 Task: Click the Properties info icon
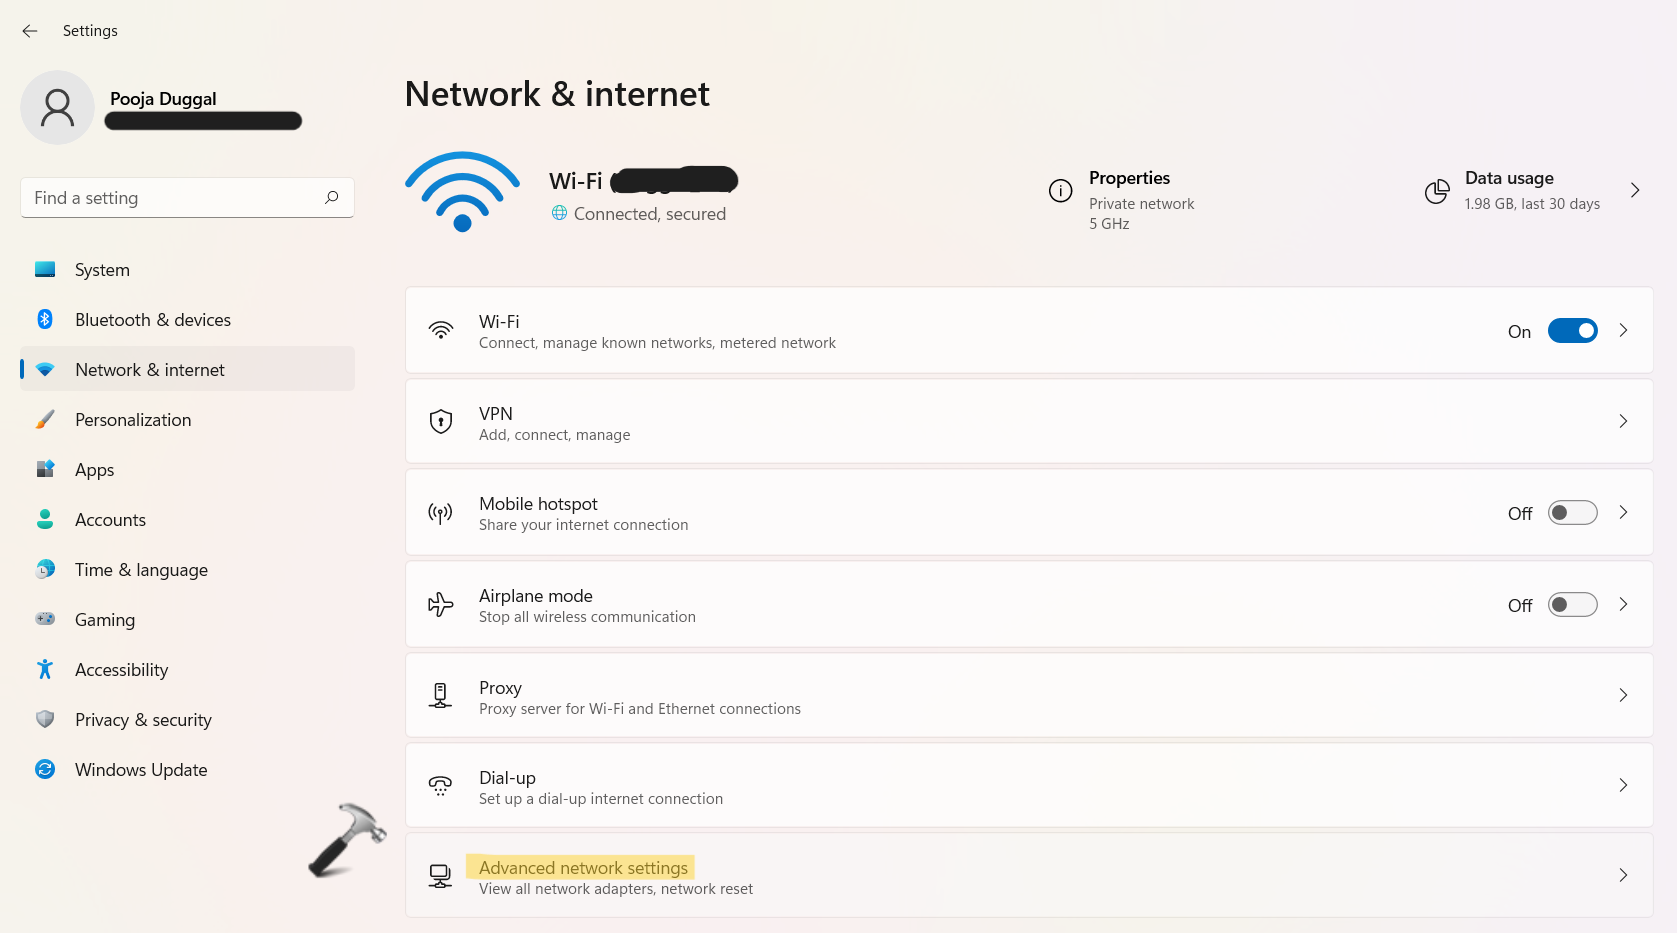click(1060, 190)
